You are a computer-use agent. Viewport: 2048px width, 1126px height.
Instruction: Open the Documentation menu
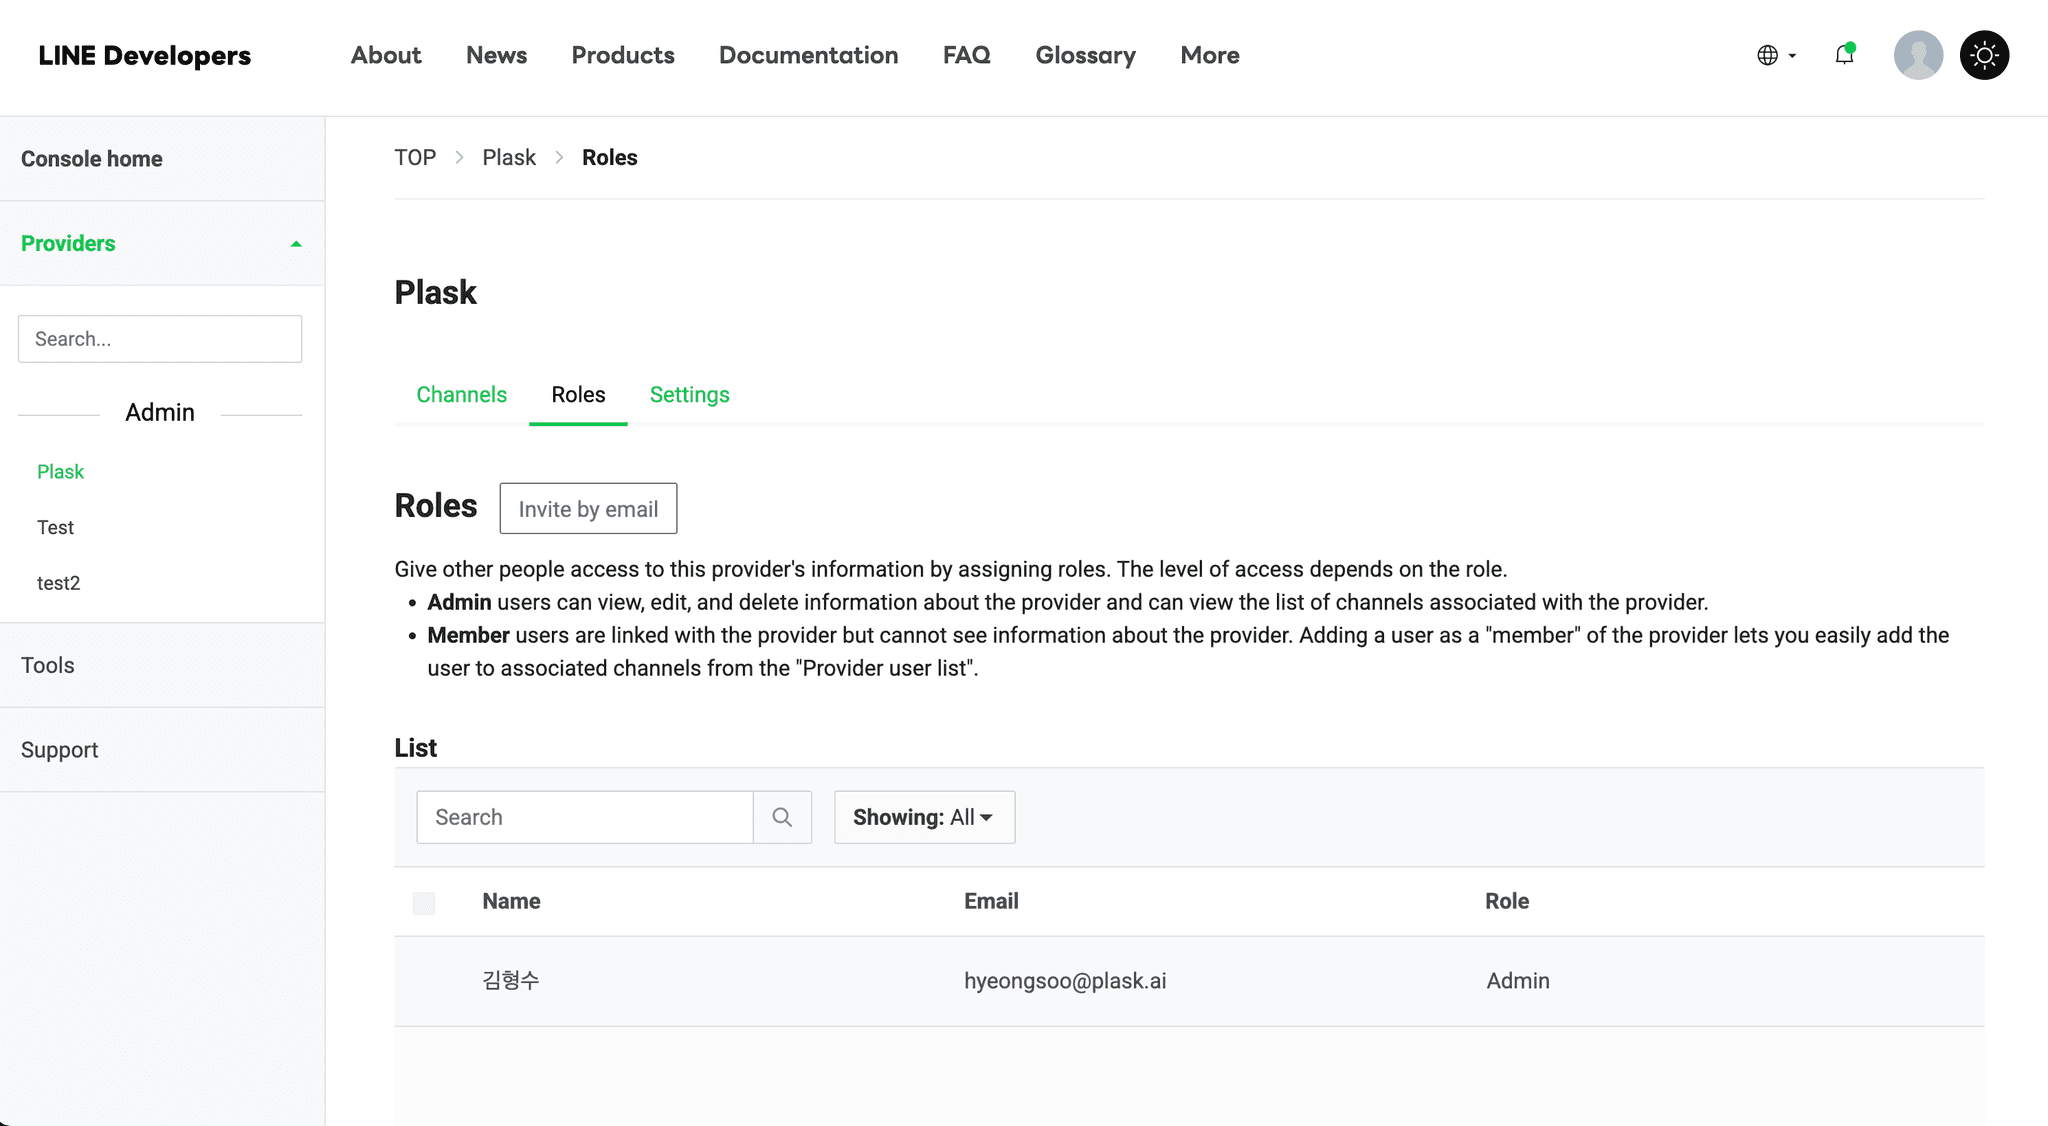point(809,55)
